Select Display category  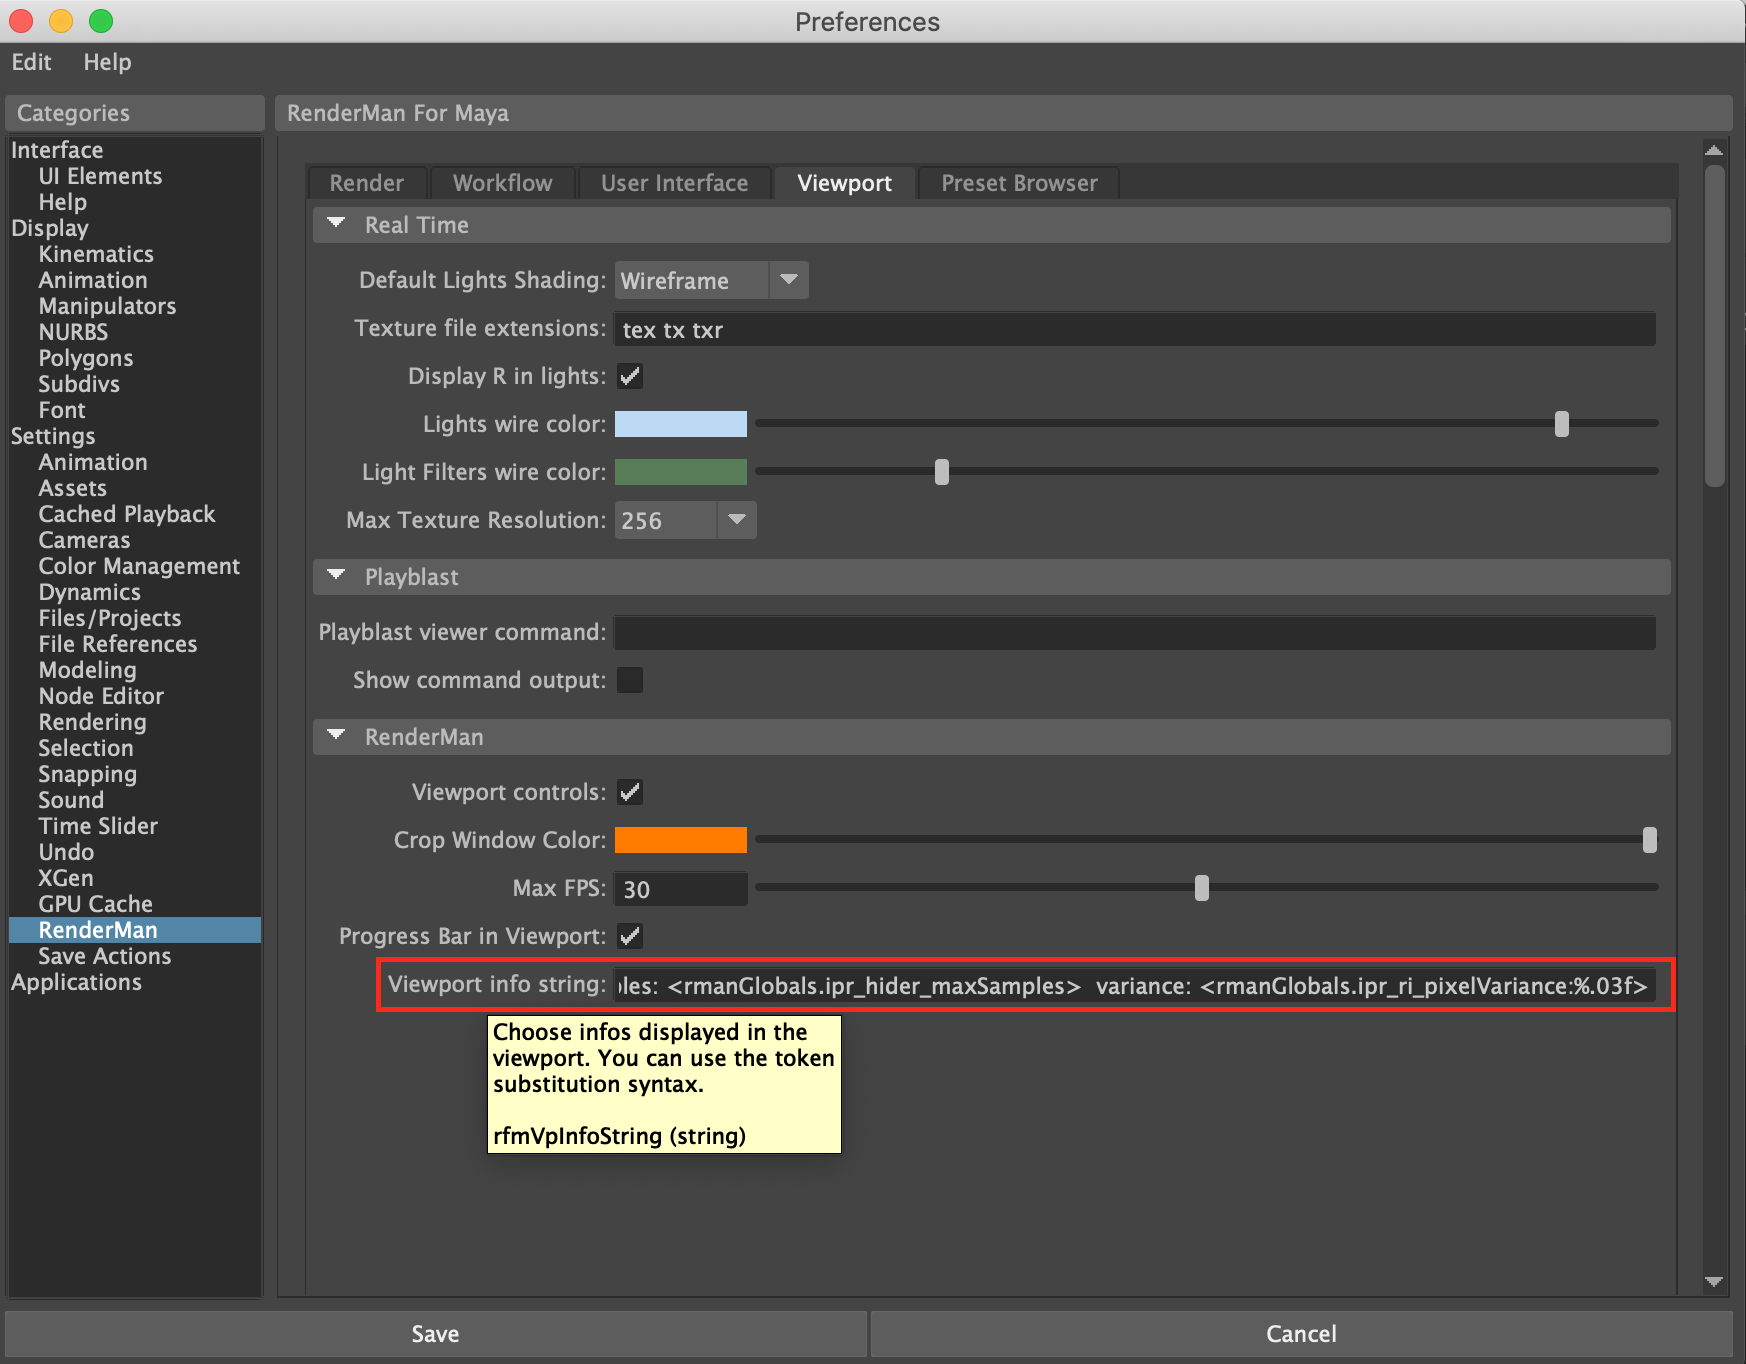point(50,228)
